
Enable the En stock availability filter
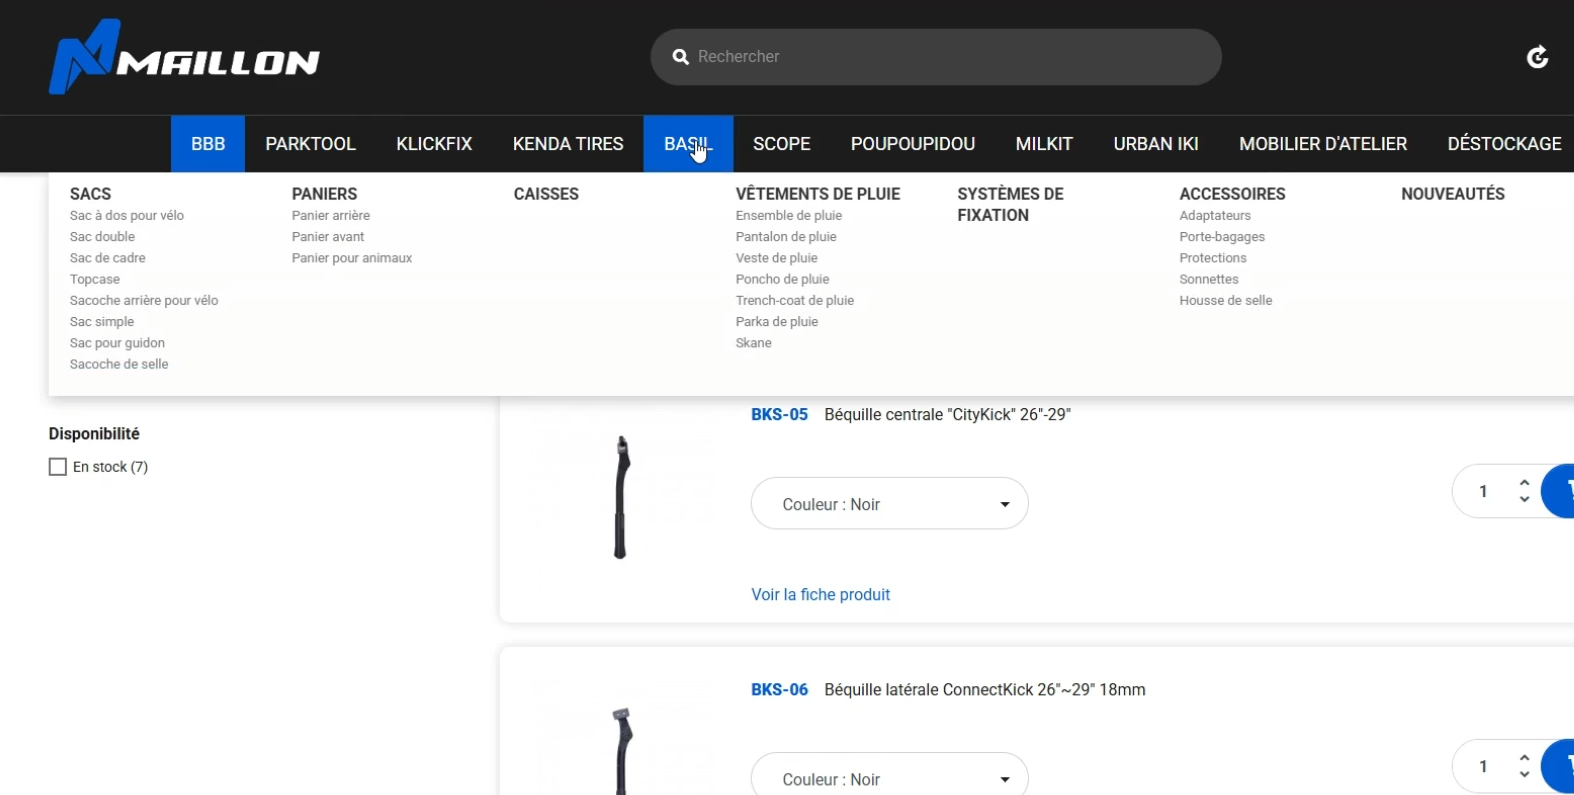tap(58, 467)
